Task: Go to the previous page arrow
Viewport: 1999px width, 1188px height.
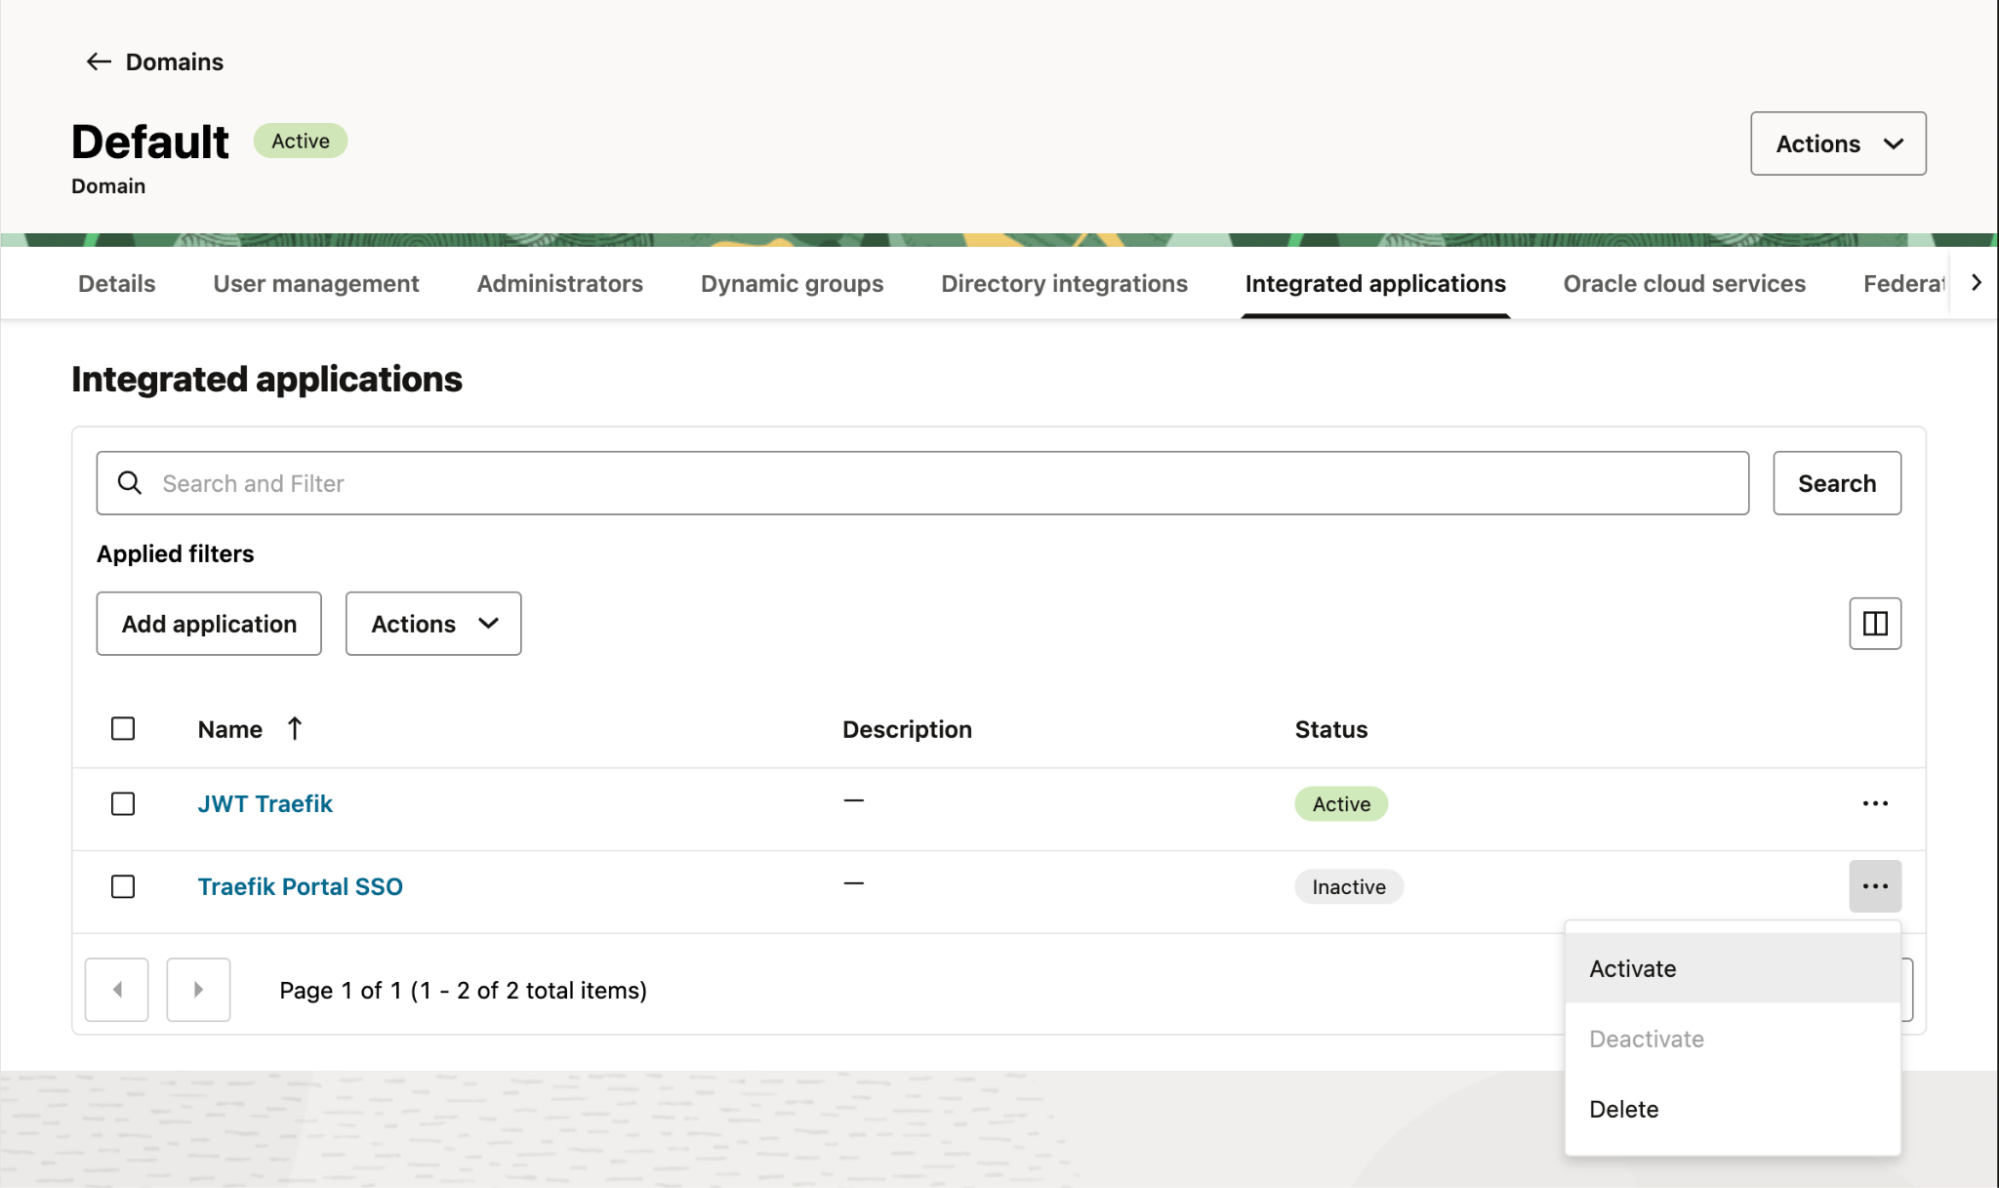Action: click(117, 990)
